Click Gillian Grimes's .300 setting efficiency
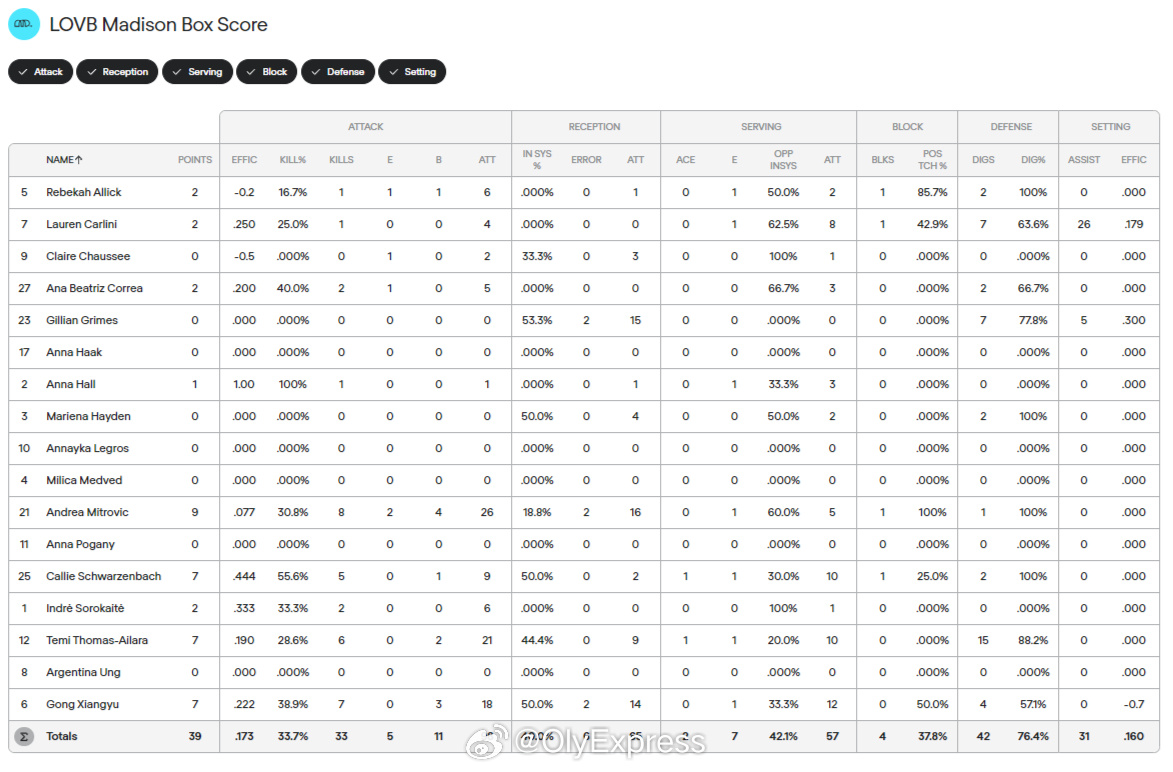The height and width of the screenshot is (772, 1173). pyautogui.click(x=1134, y=320)
